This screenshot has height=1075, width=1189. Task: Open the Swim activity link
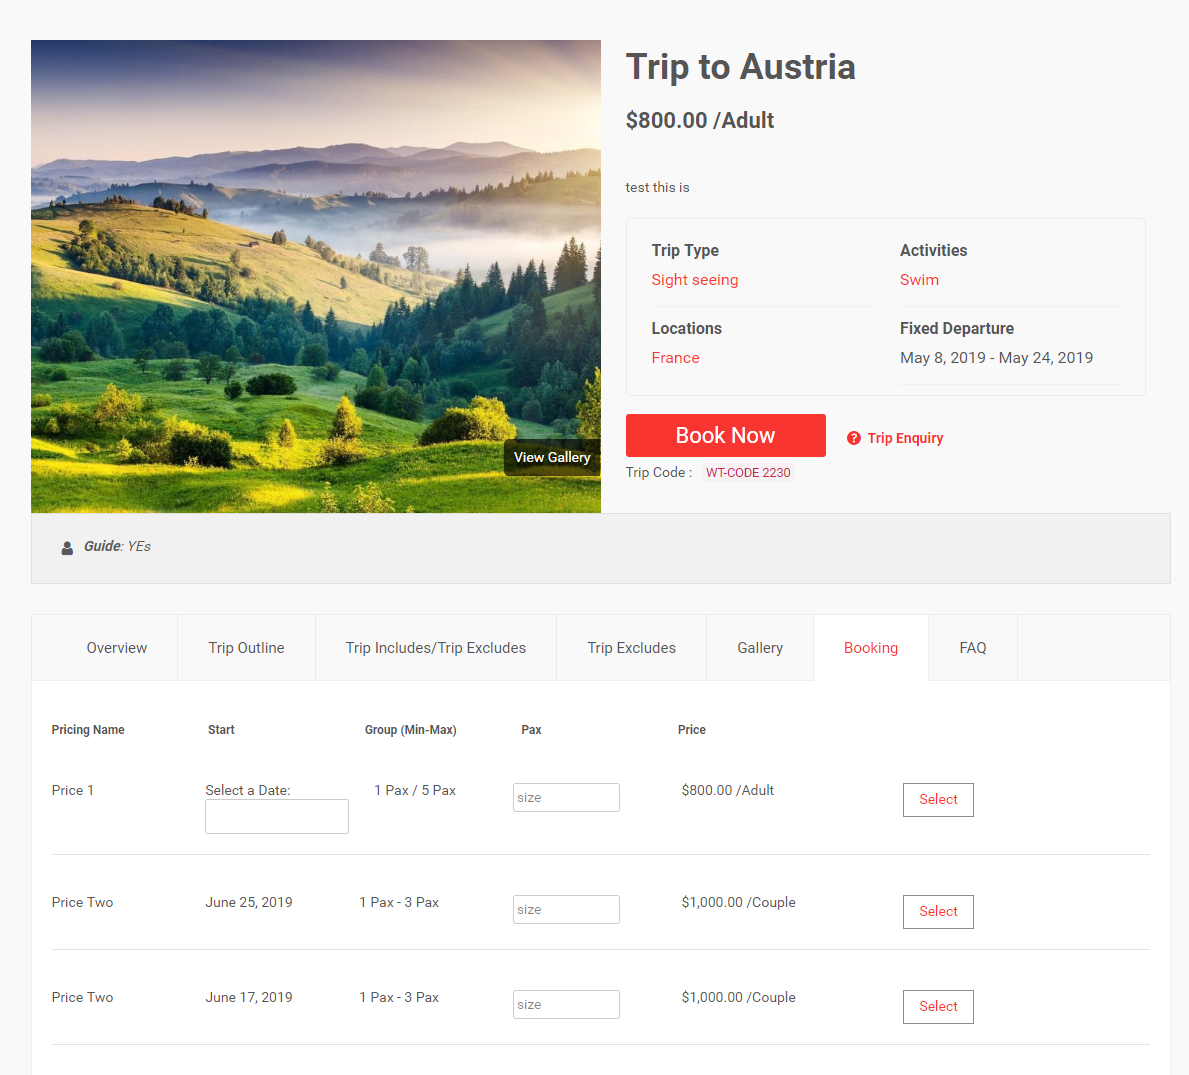coord(919,280)
